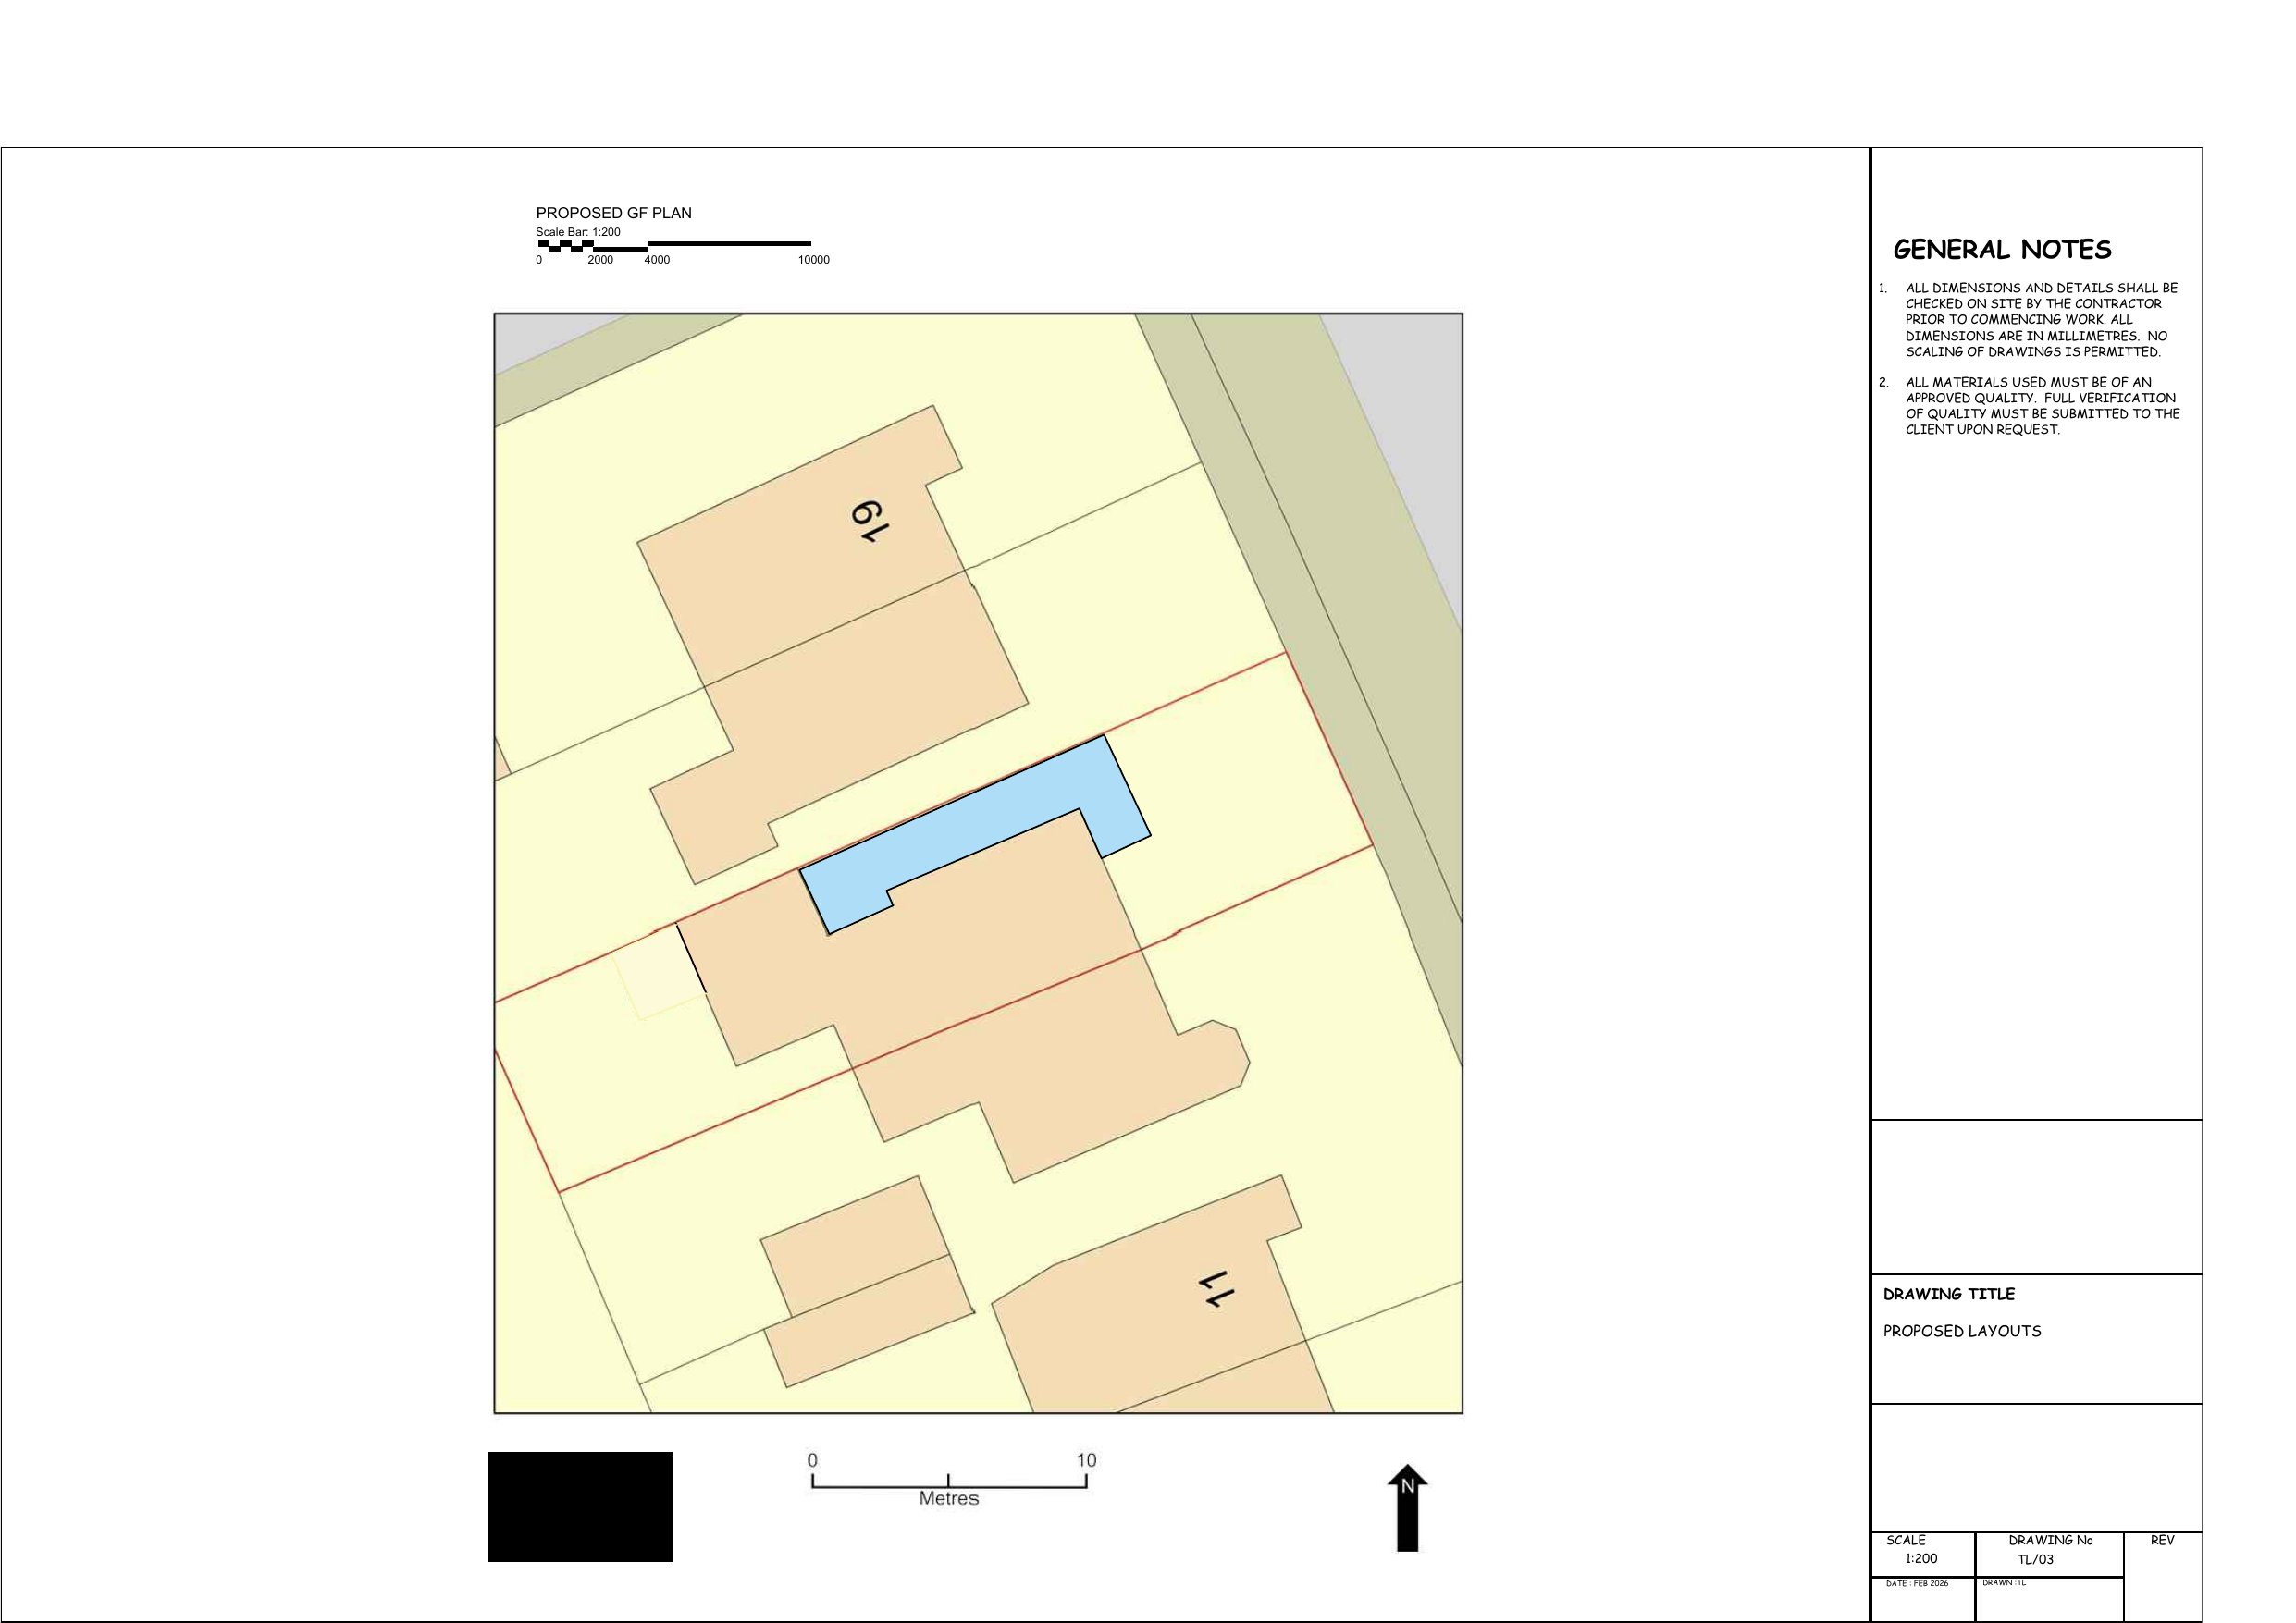Click the PROPOSED LAYOUTS text
Image resolution: width=2296 pixels, height=1623 pixels.
1961,1331
